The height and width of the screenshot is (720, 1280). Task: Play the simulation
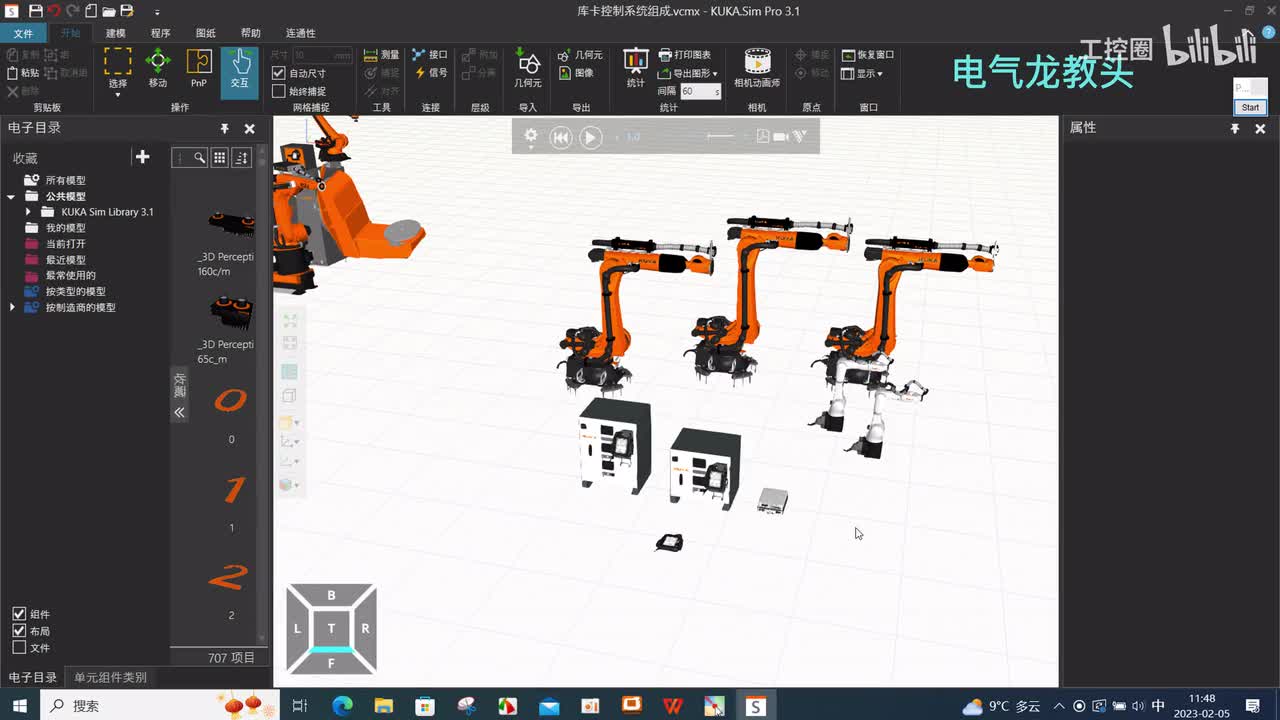(x=591, y=137)
